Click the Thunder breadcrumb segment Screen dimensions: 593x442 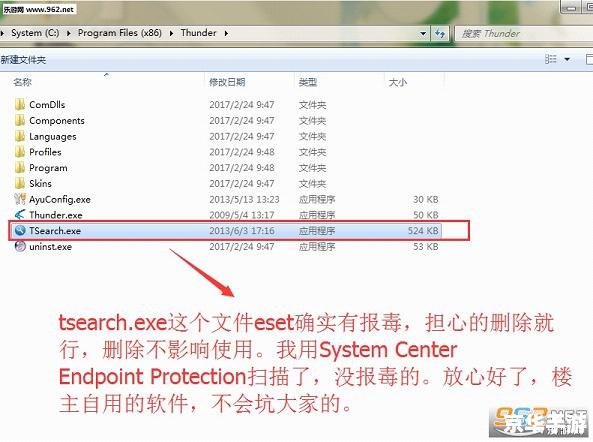(199, 33)
